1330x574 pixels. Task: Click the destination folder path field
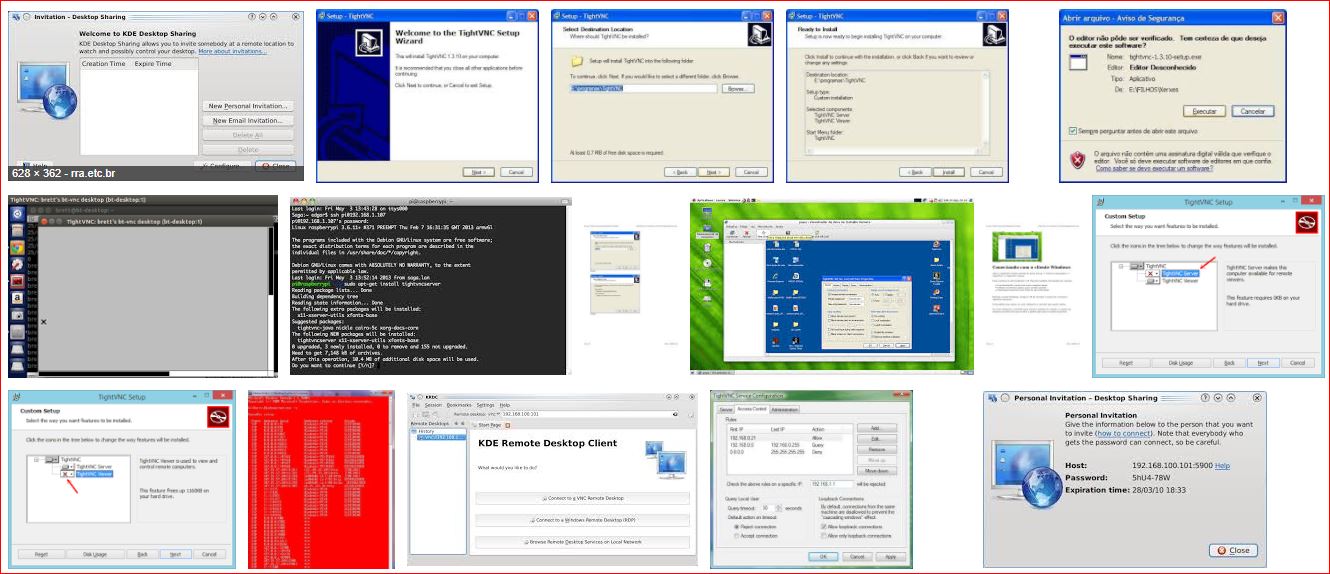(x=643, y=88)
